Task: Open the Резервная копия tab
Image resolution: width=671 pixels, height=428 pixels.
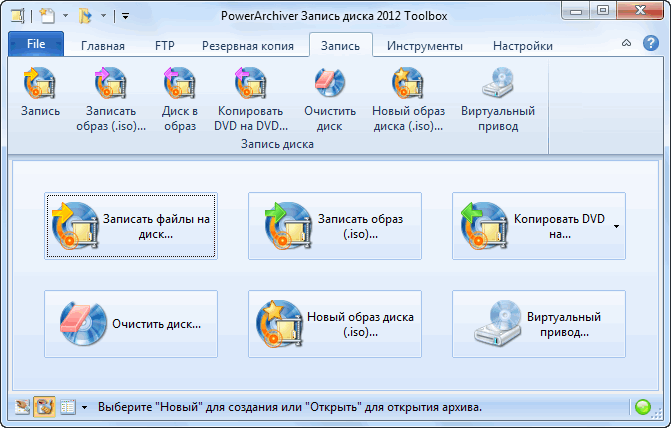Action: [x=248, y=46]
